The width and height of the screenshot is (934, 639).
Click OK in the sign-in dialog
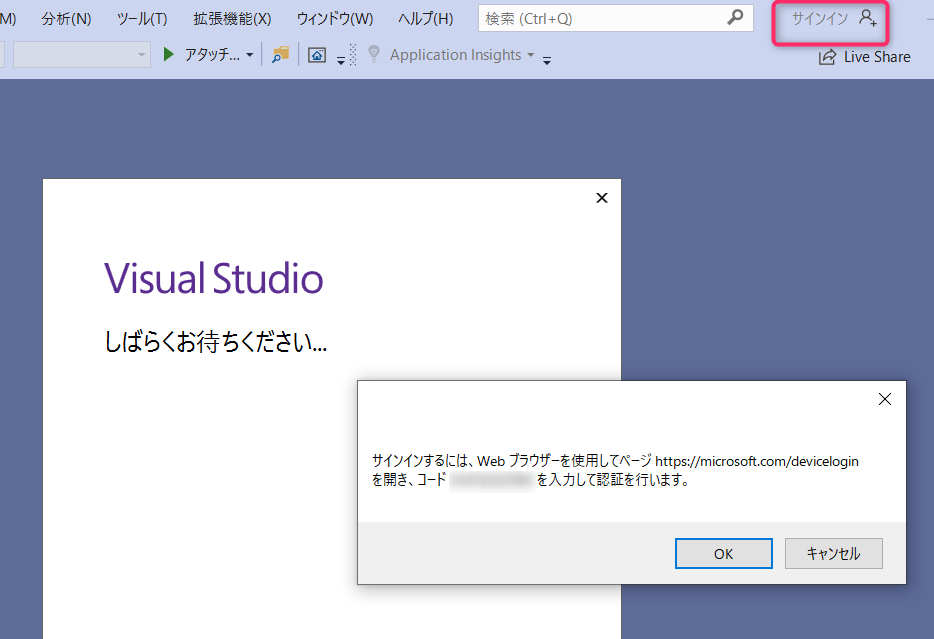point(724,554)
